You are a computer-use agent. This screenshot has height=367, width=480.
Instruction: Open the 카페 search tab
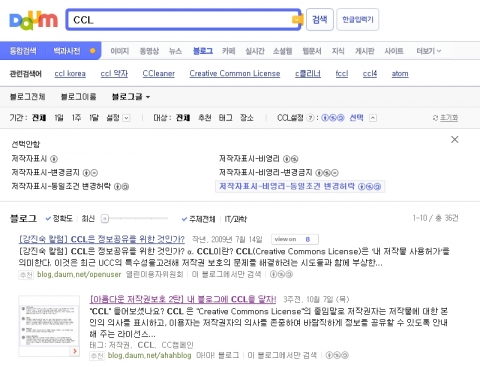[x=229, y=51]
